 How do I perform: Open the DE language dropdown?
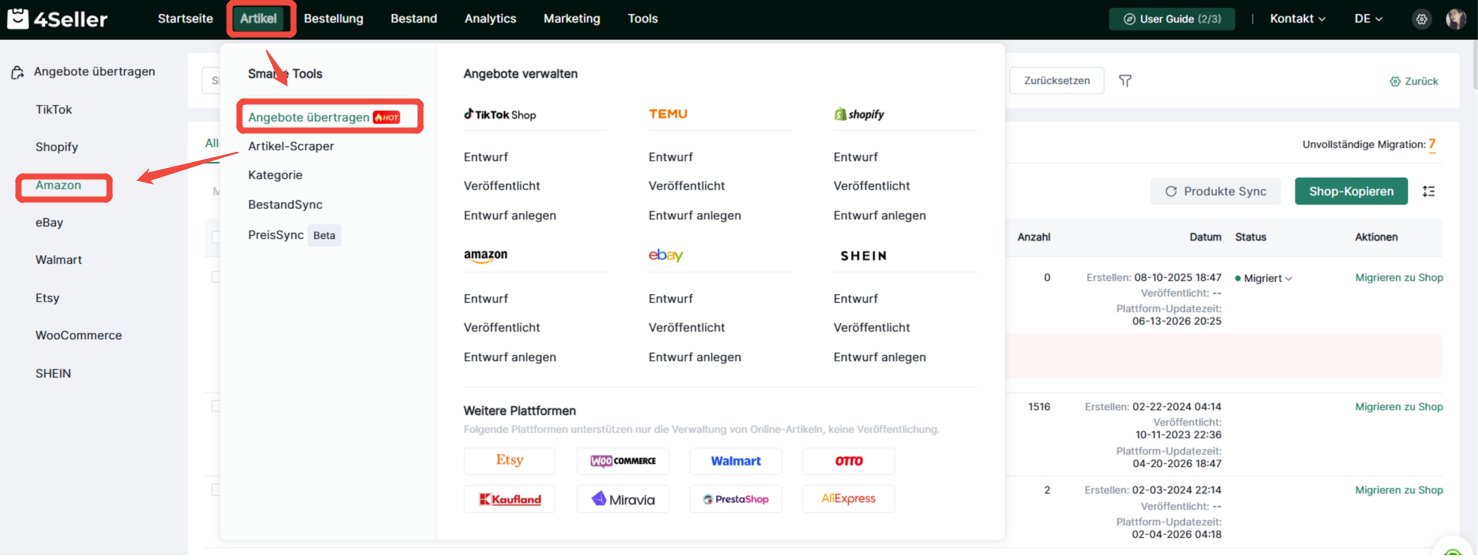[x=1368, y=19]
